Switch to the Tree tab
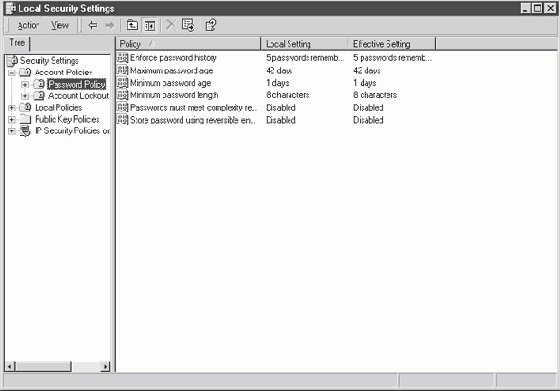Image resolution: width=560 pixels, height=391 pixels. [17, 43]
